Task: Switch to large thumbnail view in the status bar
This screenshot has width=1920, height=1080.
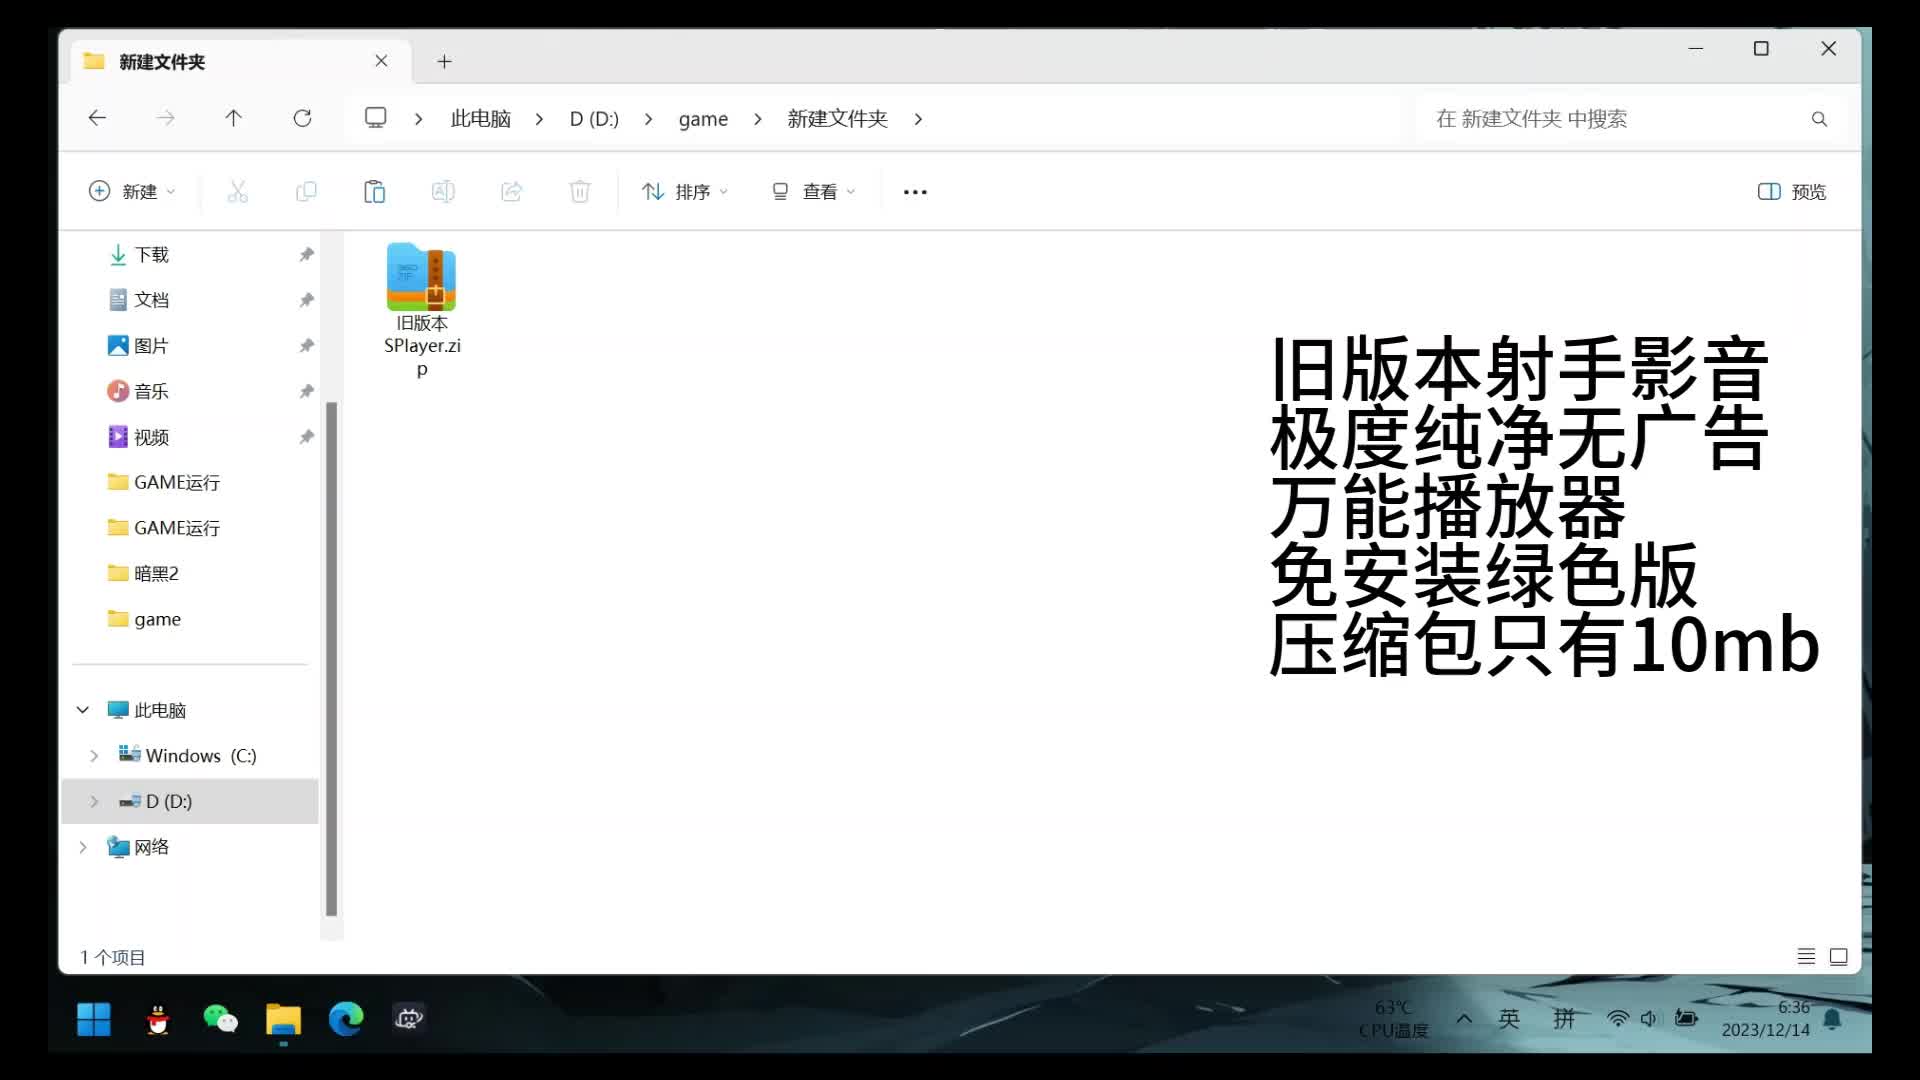Action: pos(1839,956)
